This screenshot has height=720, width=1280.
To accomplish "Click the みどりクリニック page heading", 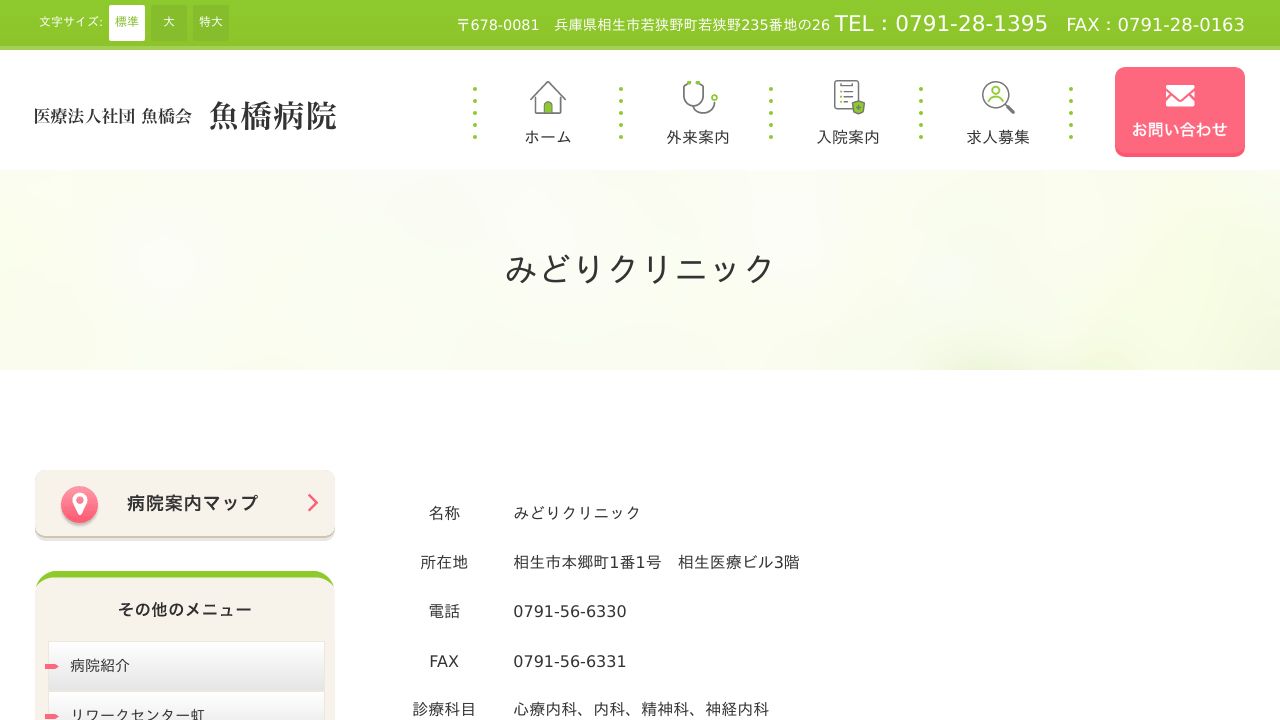I will point(640,268).
